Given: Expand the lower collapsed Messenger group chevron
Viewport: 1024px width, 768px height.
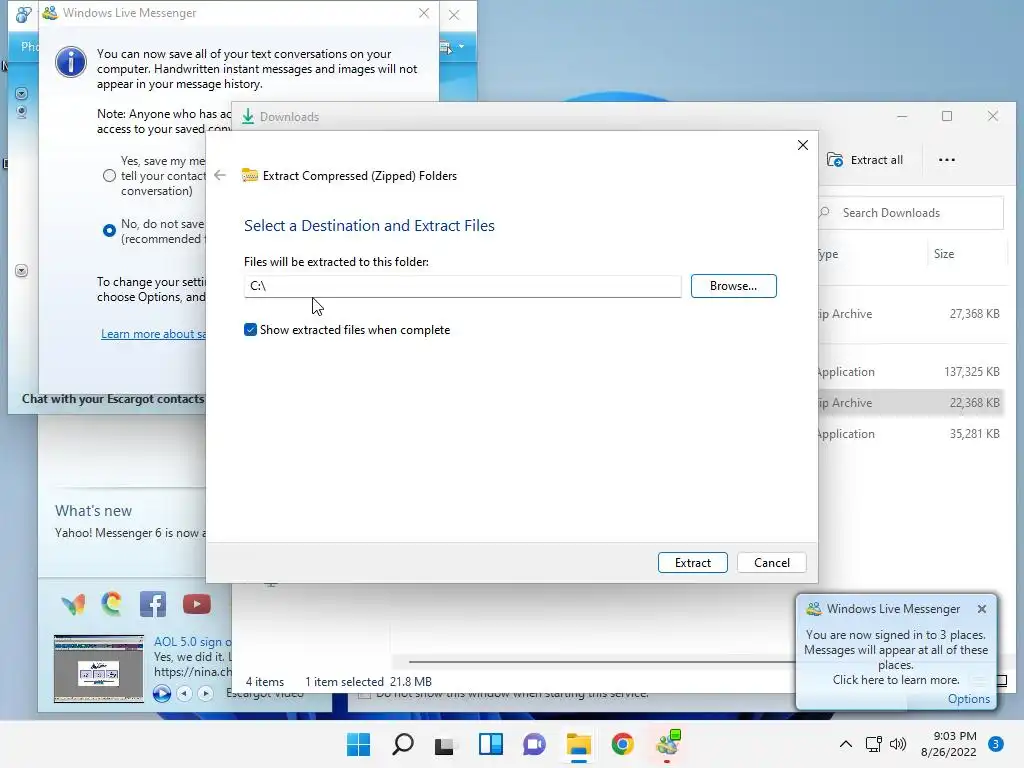Looking at the screenshot, I should point(21,270).
